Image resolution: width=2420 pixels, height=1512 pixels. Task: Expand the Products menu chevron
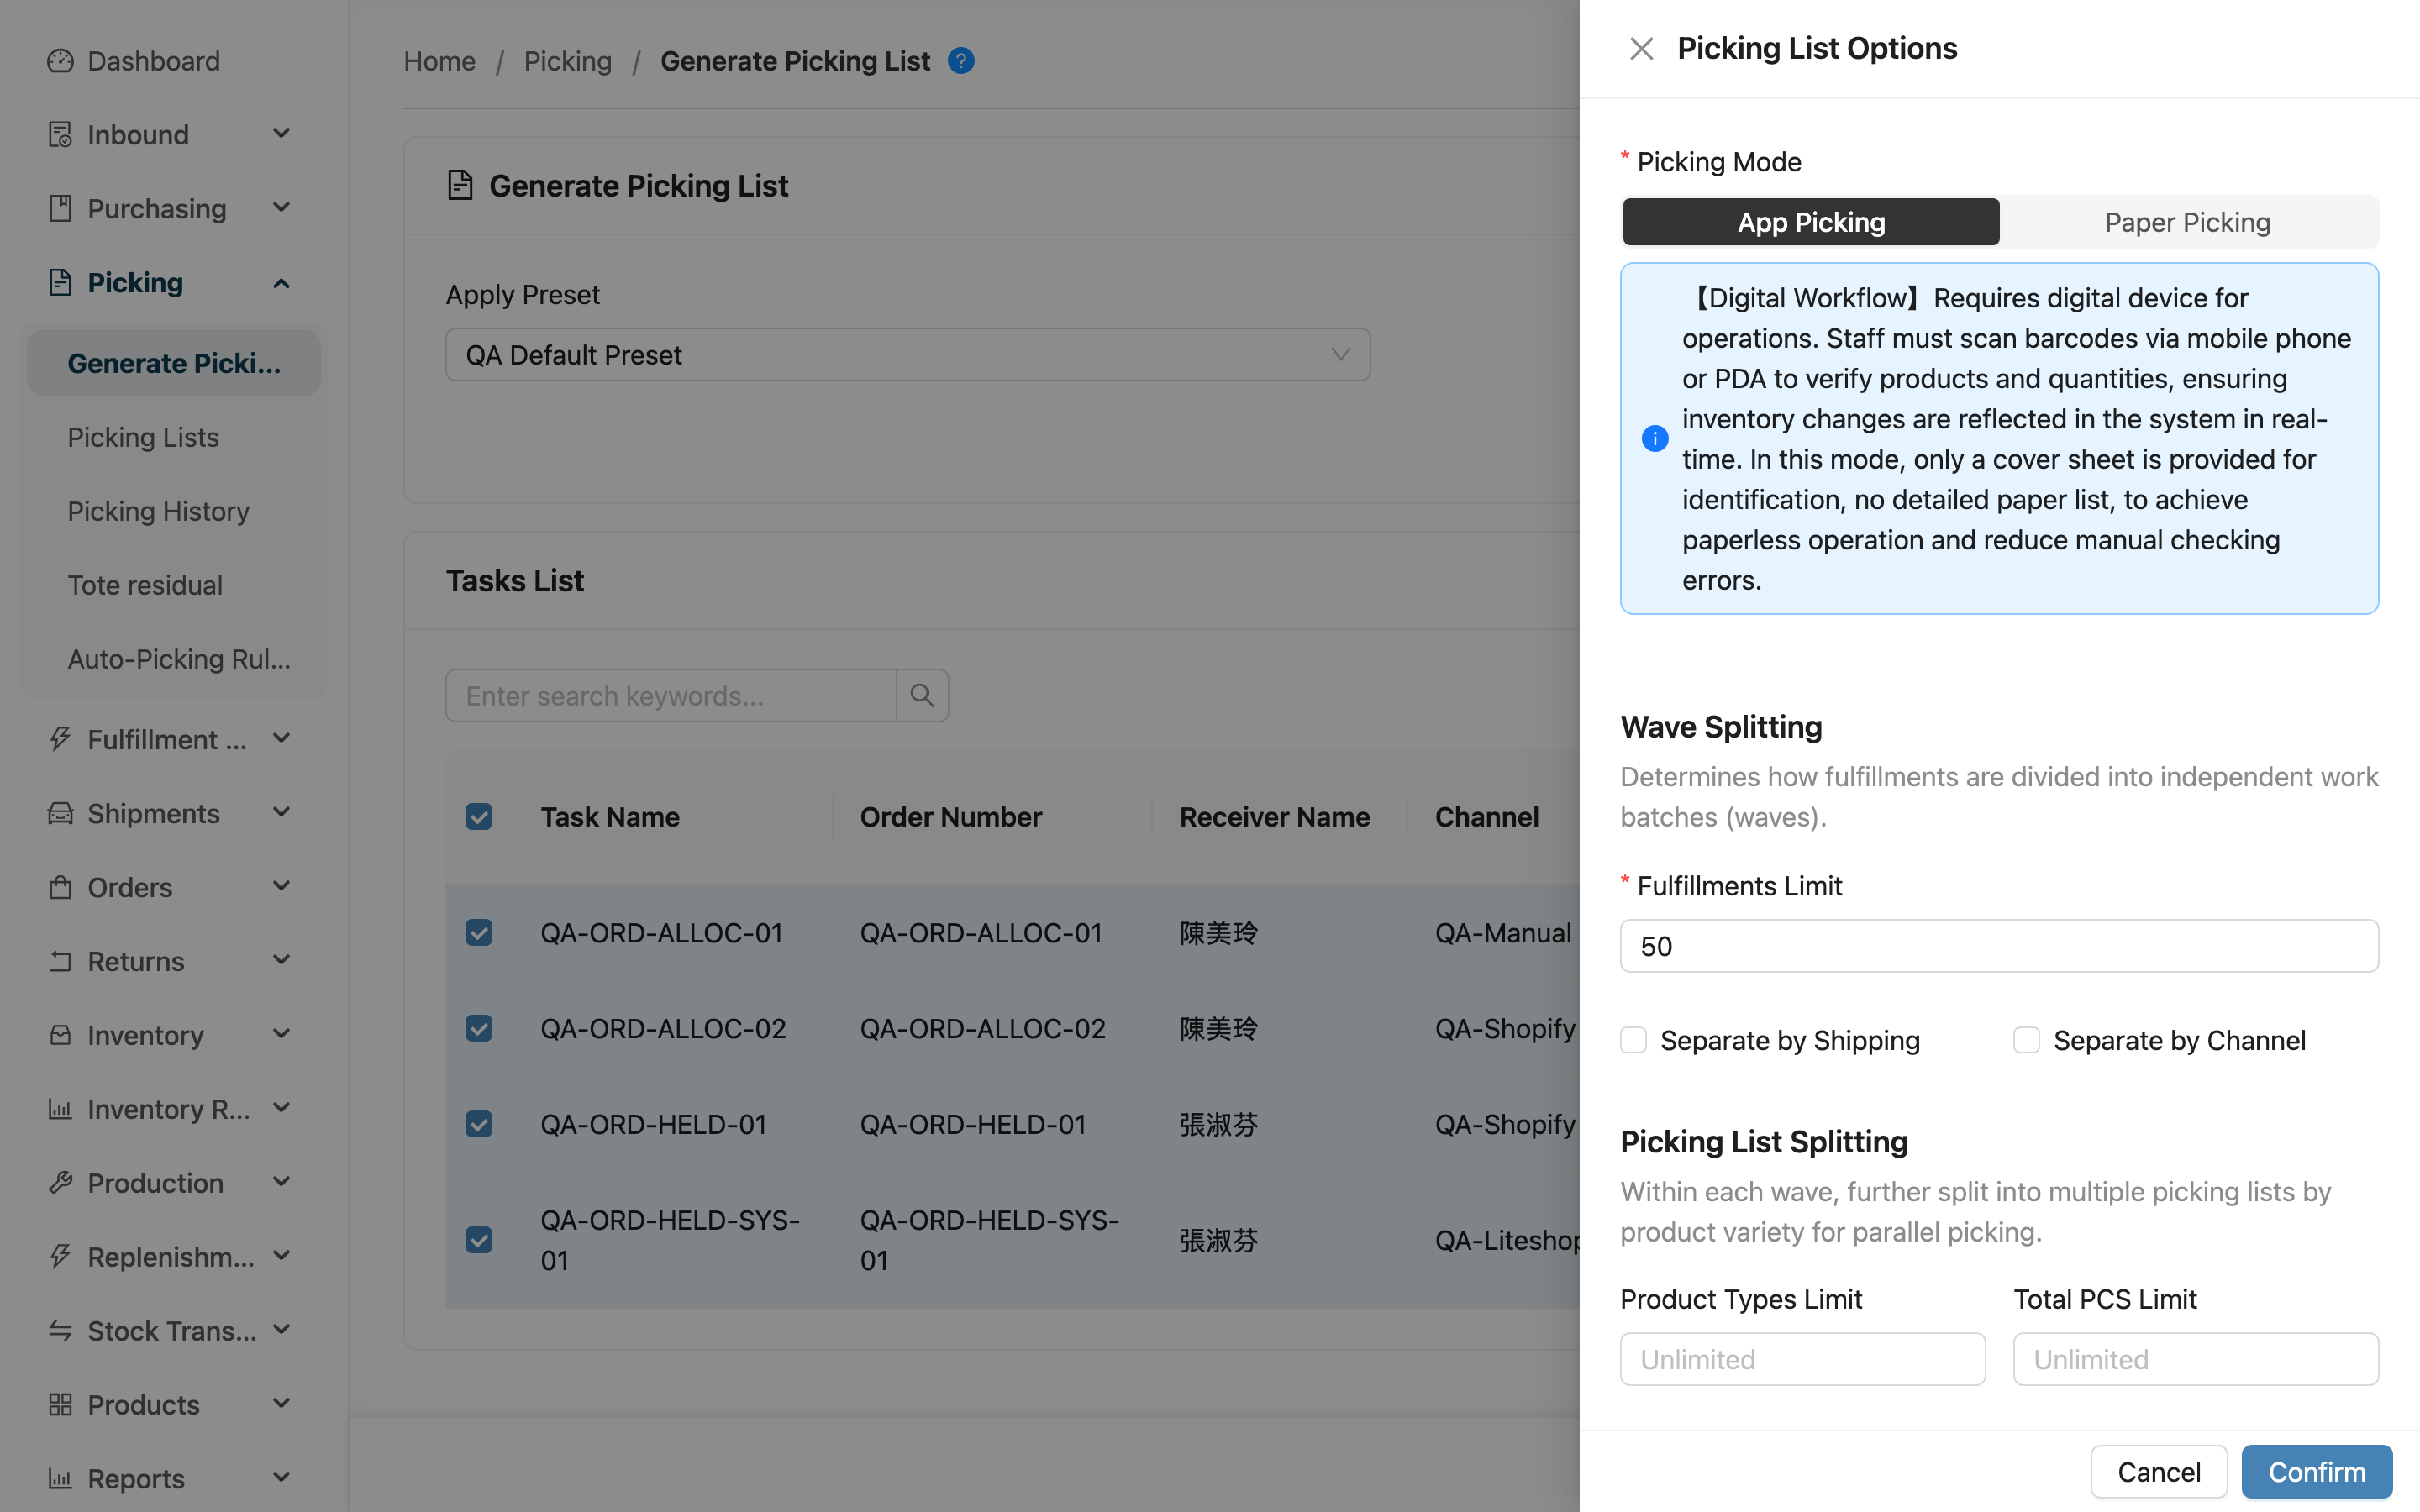282,1403
